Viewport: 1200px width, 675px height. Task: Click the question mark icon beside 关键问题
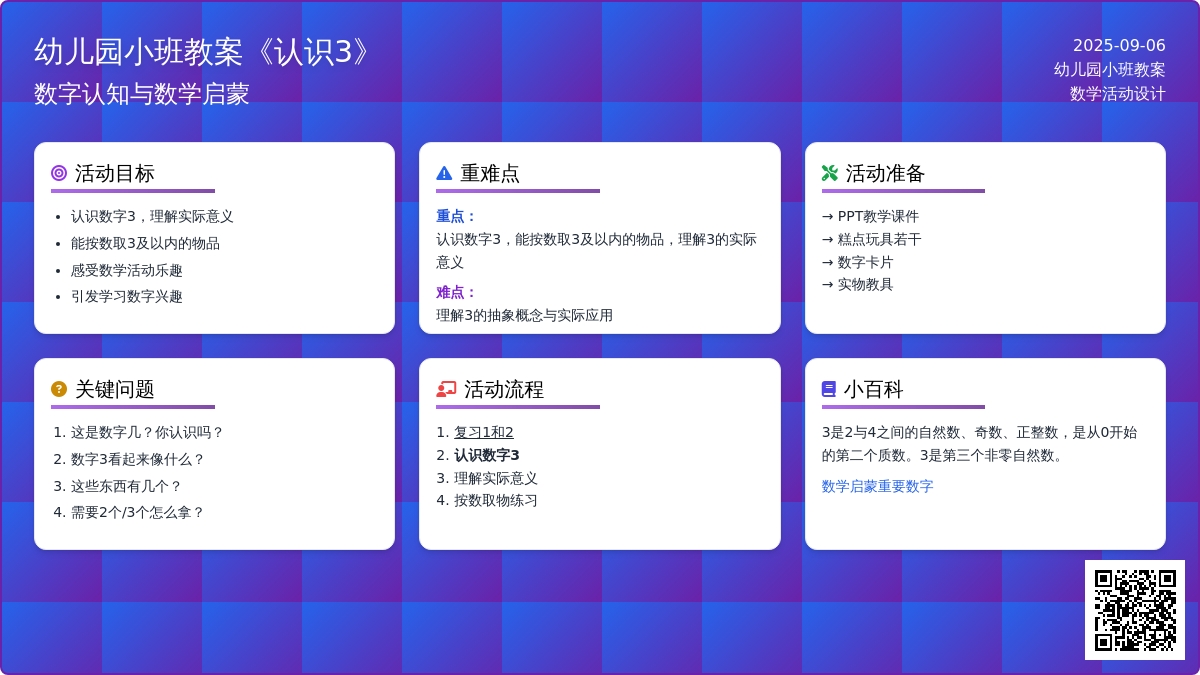pyautogui.click(x=59, y=389)
